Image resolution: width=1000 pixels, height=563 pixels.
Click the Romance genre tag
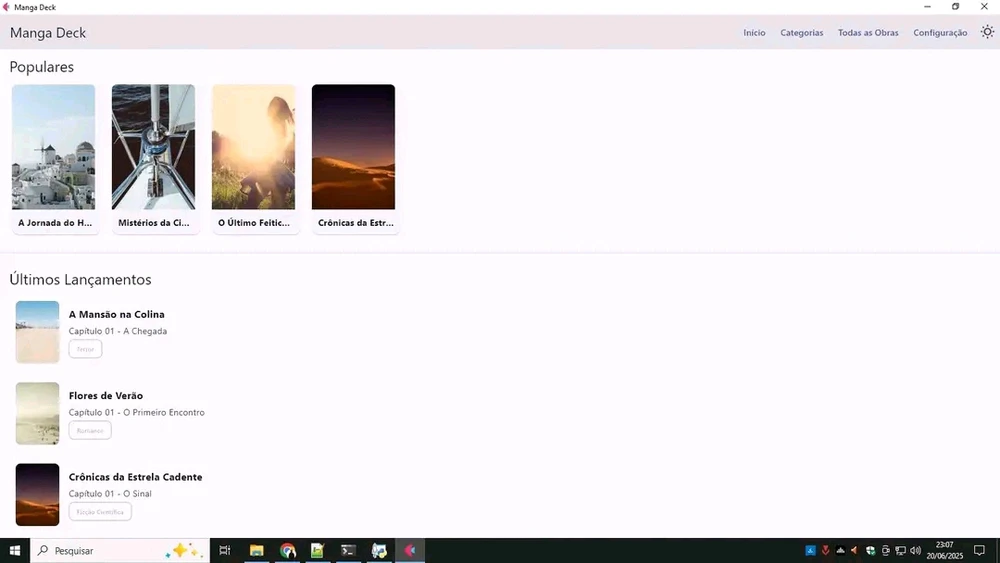click(90, 431)
